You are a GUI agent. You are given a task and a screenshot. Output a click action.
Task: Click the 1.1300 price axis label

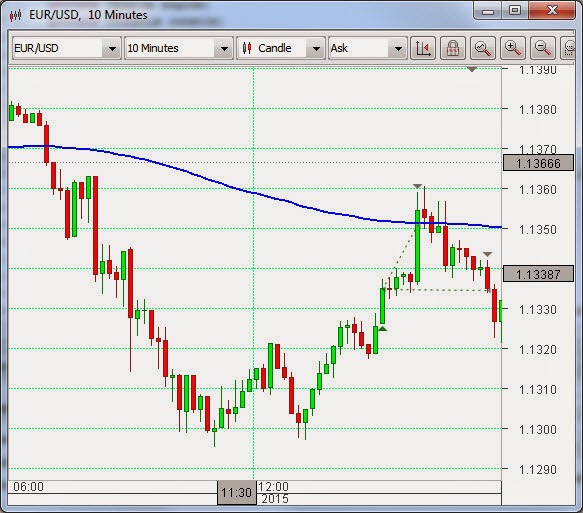(x=538, y=430)
